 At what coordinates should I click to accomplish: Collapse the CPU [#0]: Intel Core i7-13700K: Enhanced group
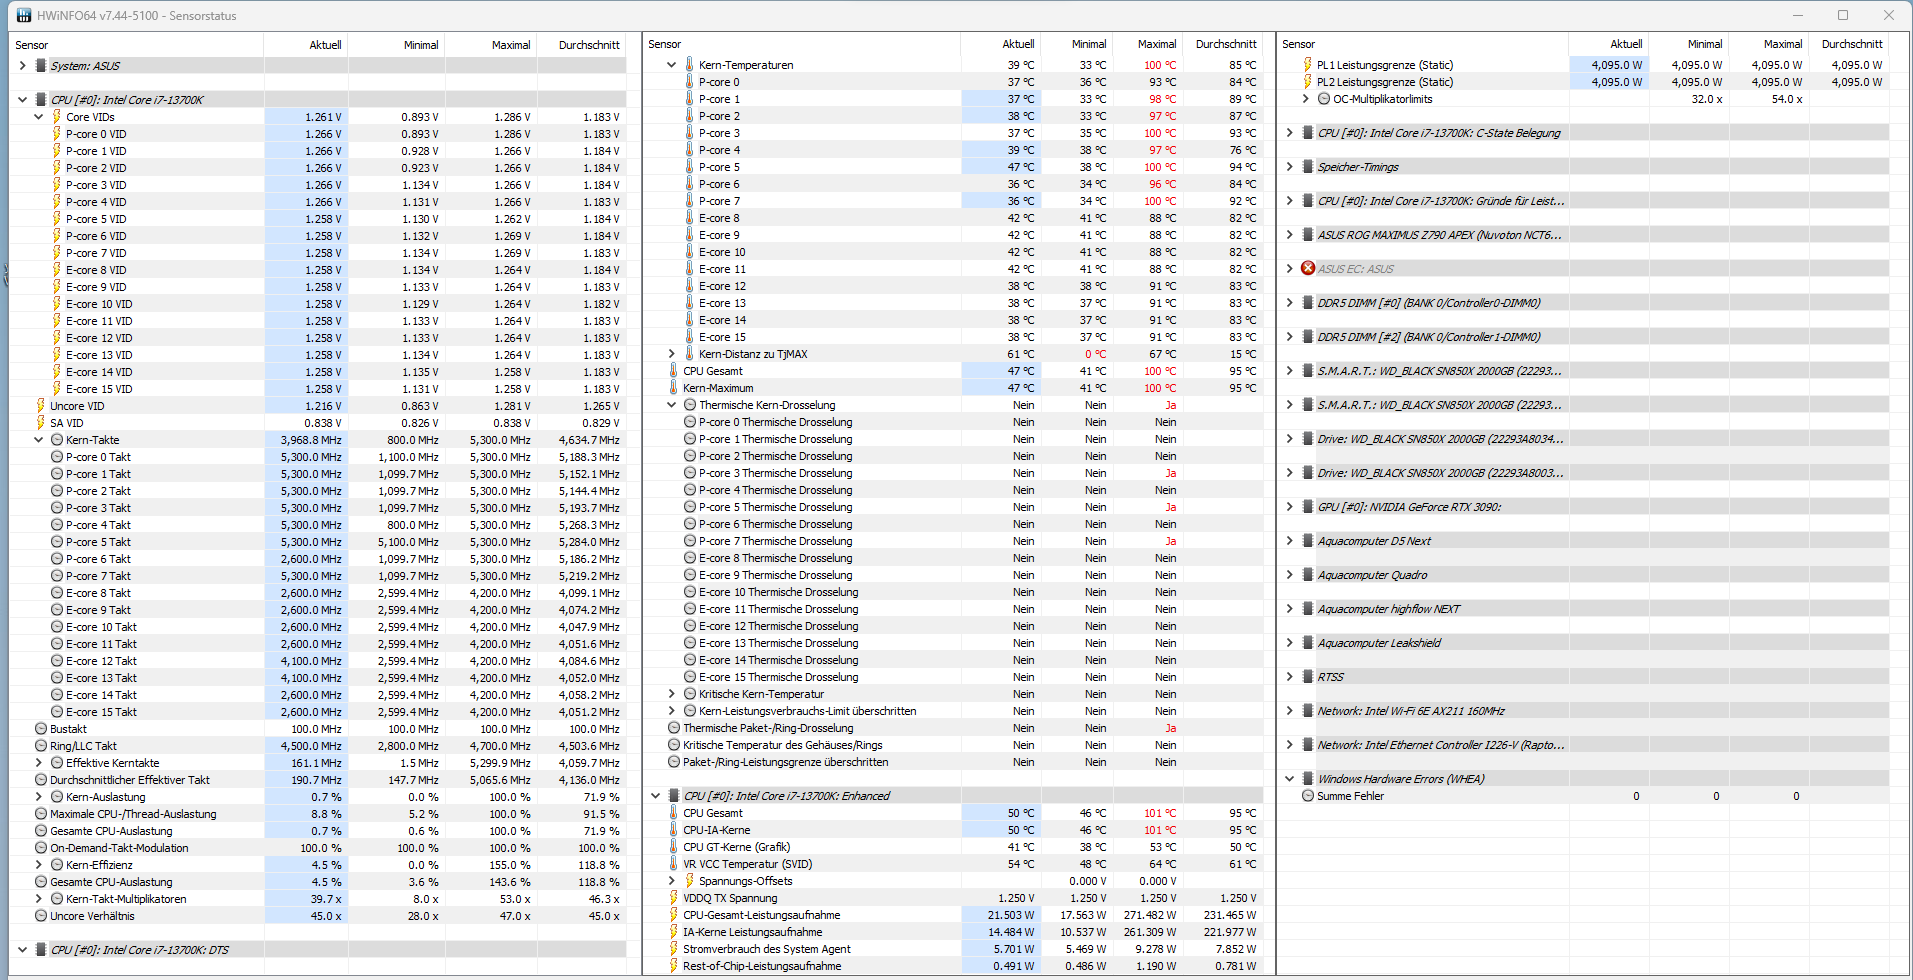click(655, 796)
